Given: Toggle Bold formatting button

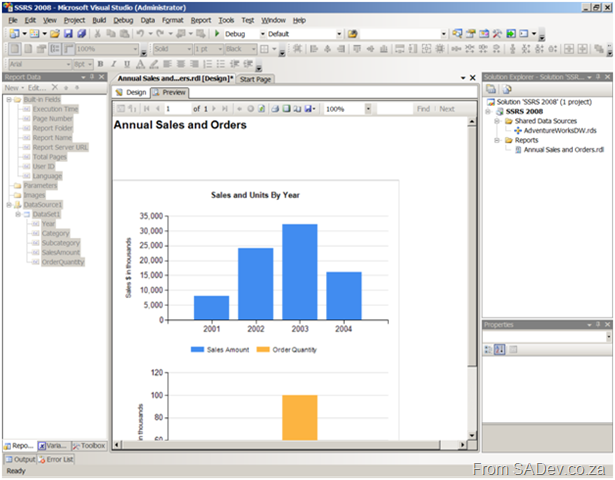Looking at the screenshot, I should click(100, 64).
